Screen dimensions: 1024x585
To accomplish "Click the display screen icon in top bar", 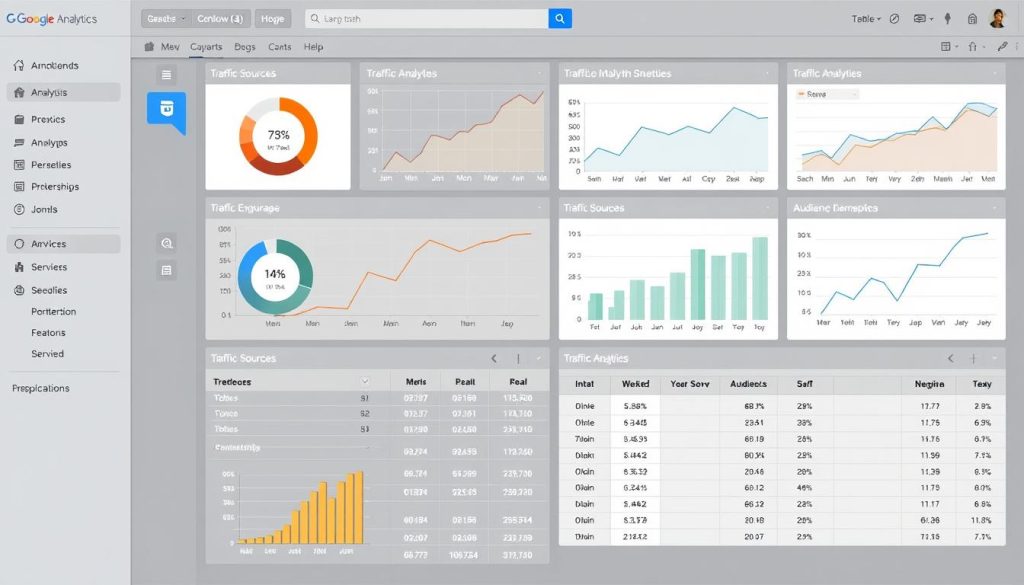I will point(920,19).
